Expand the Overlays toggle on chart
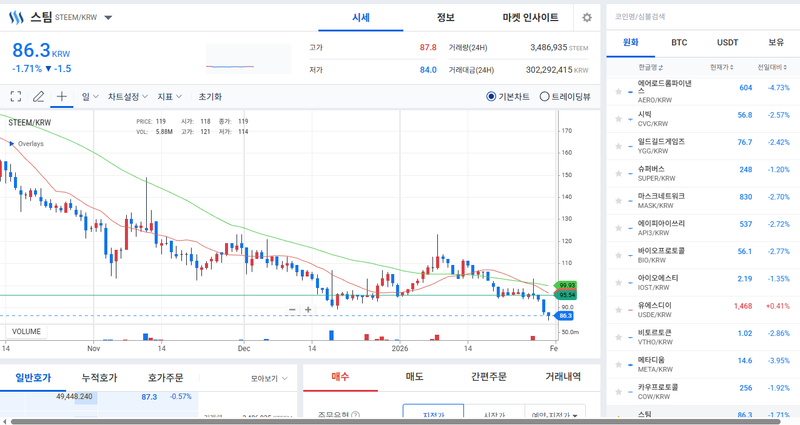This screenshot has width=800, height=425. pos(12,143)
